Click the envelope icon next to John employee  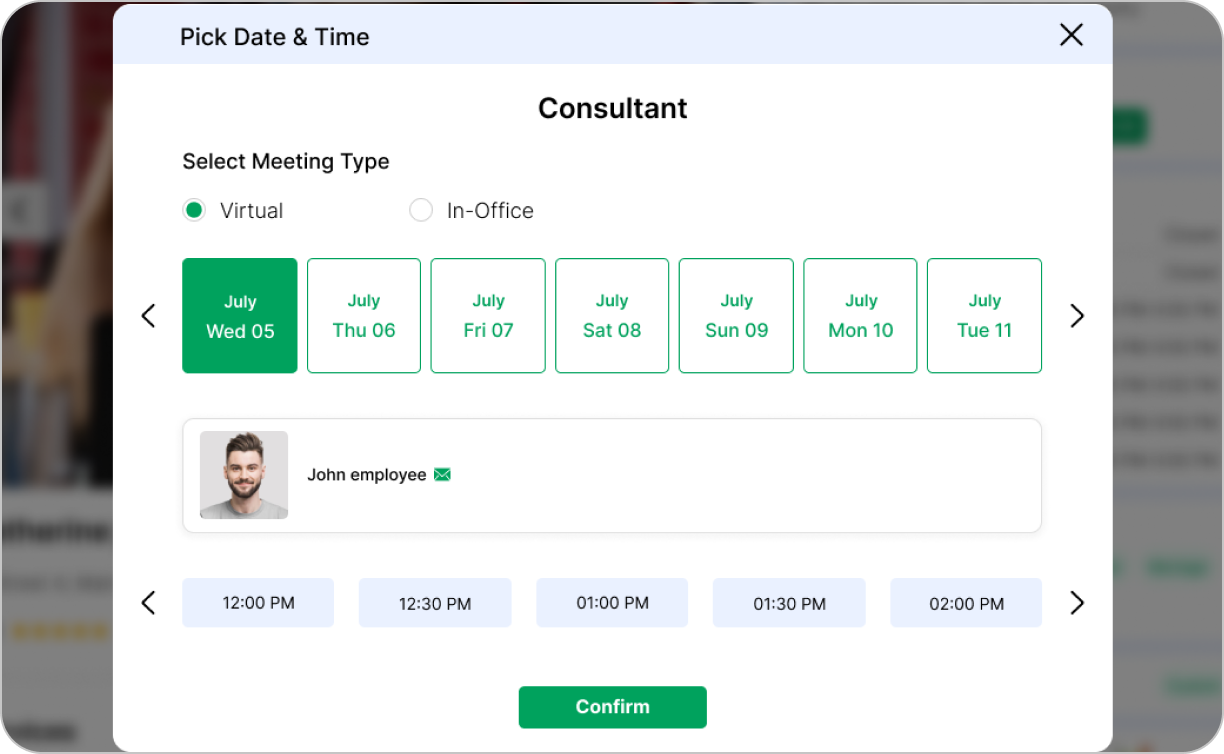[442, 475]
